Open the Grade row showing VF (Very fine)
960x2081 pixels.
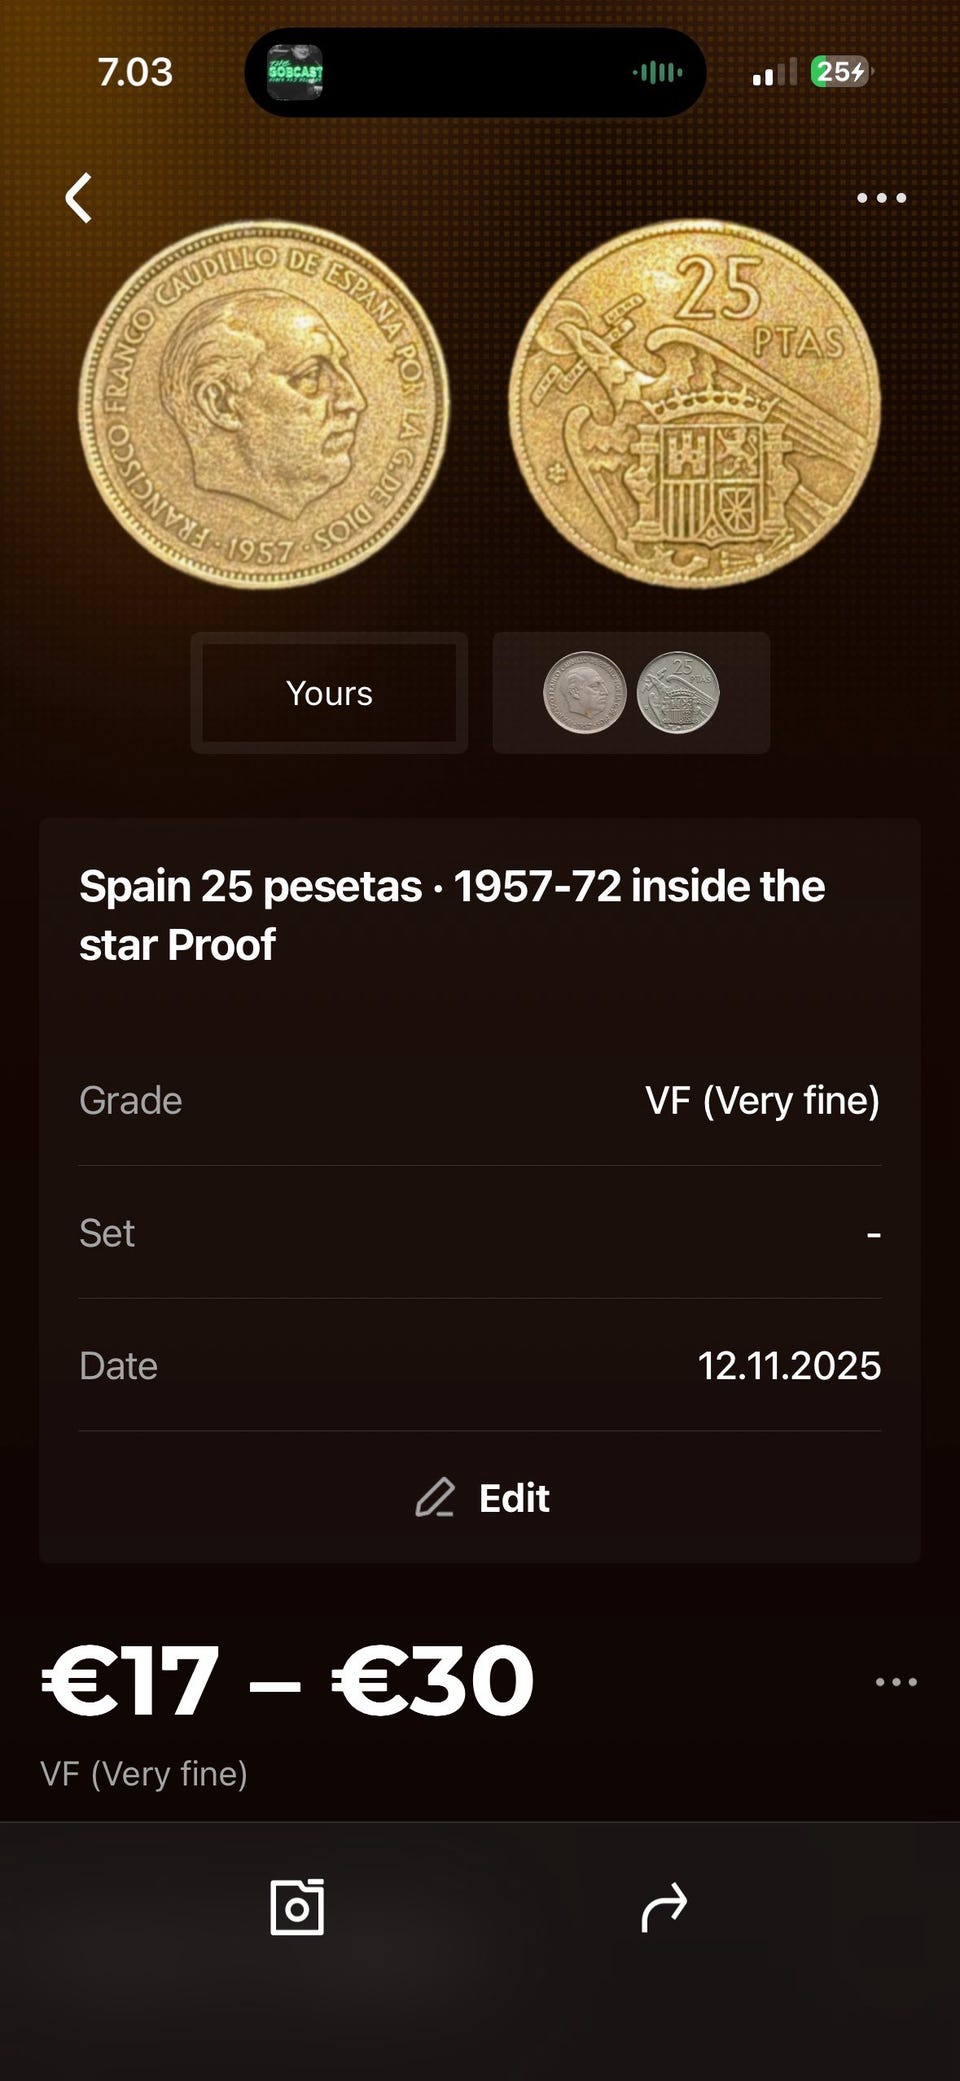coord(480,1100)
